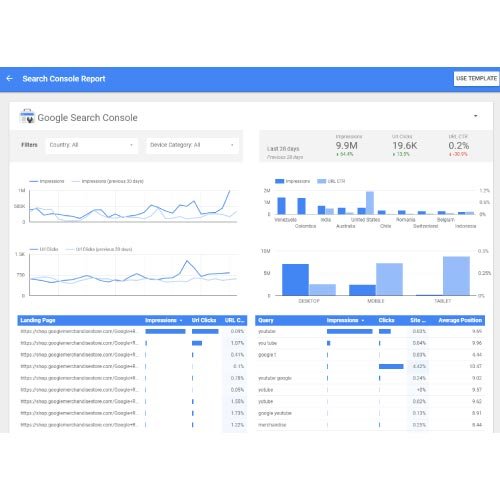This screenshot has width=500, height=500.
Task: Select the 'merchandise' query row
Action: (x=370, y=425)
